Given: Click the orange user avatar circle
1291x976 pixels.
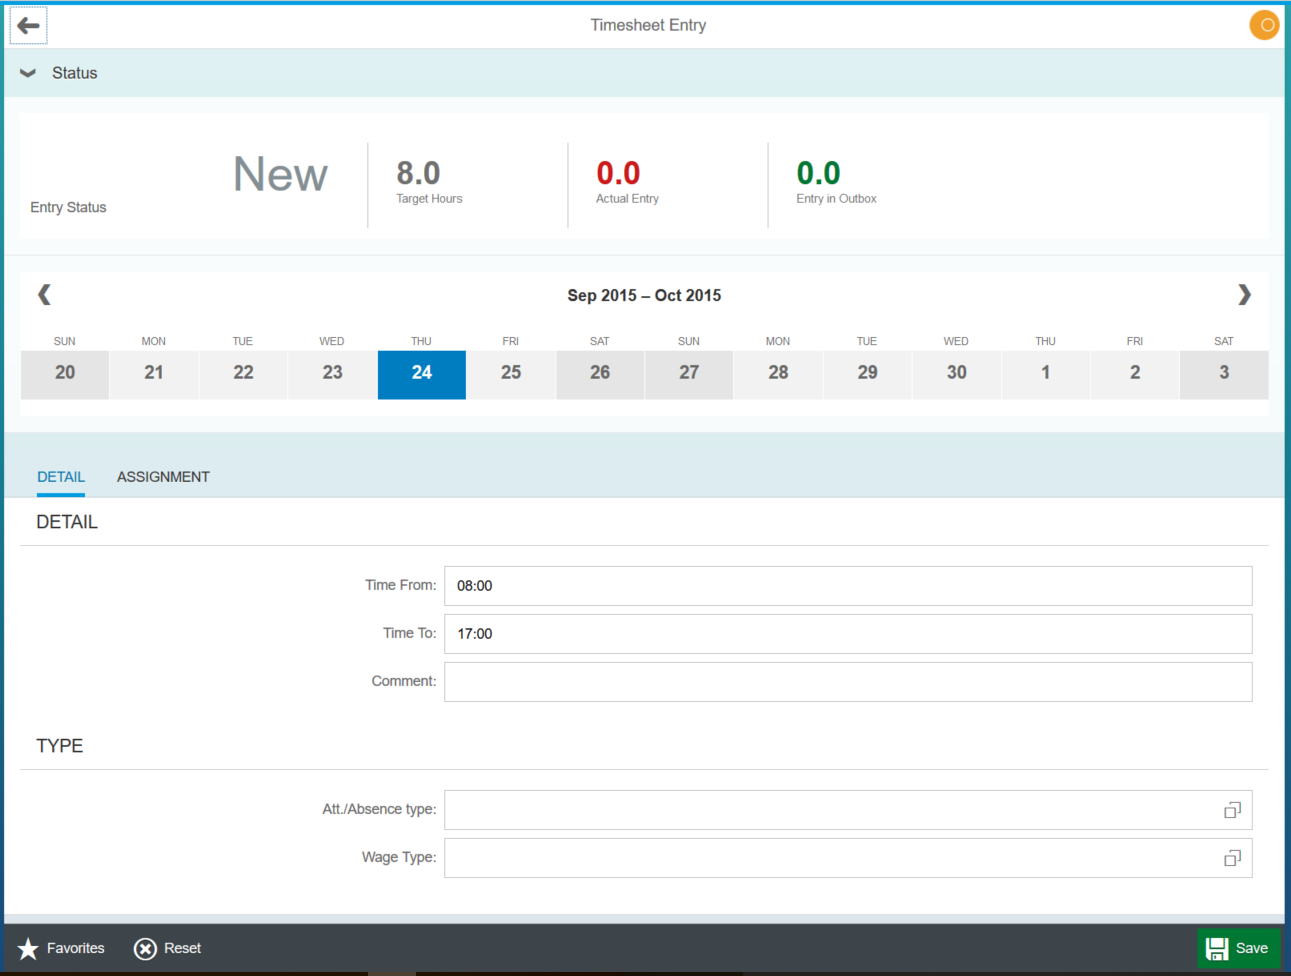Looking at the screenshot, I should (x=1264, y=25).
